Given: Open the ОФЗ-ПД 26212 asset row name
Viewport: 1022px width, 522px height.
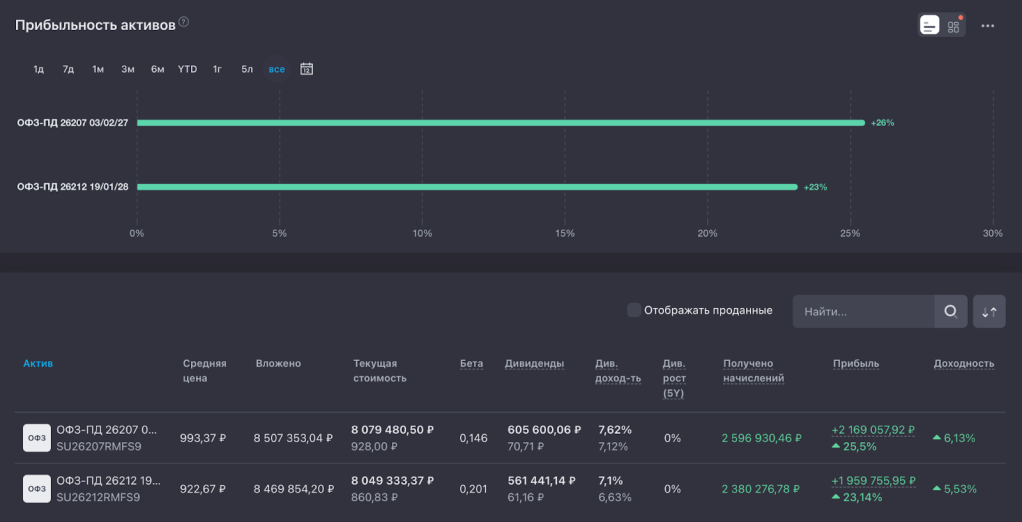Looking at the screenshot, I should pyautogui.click(x=107, y=481).
